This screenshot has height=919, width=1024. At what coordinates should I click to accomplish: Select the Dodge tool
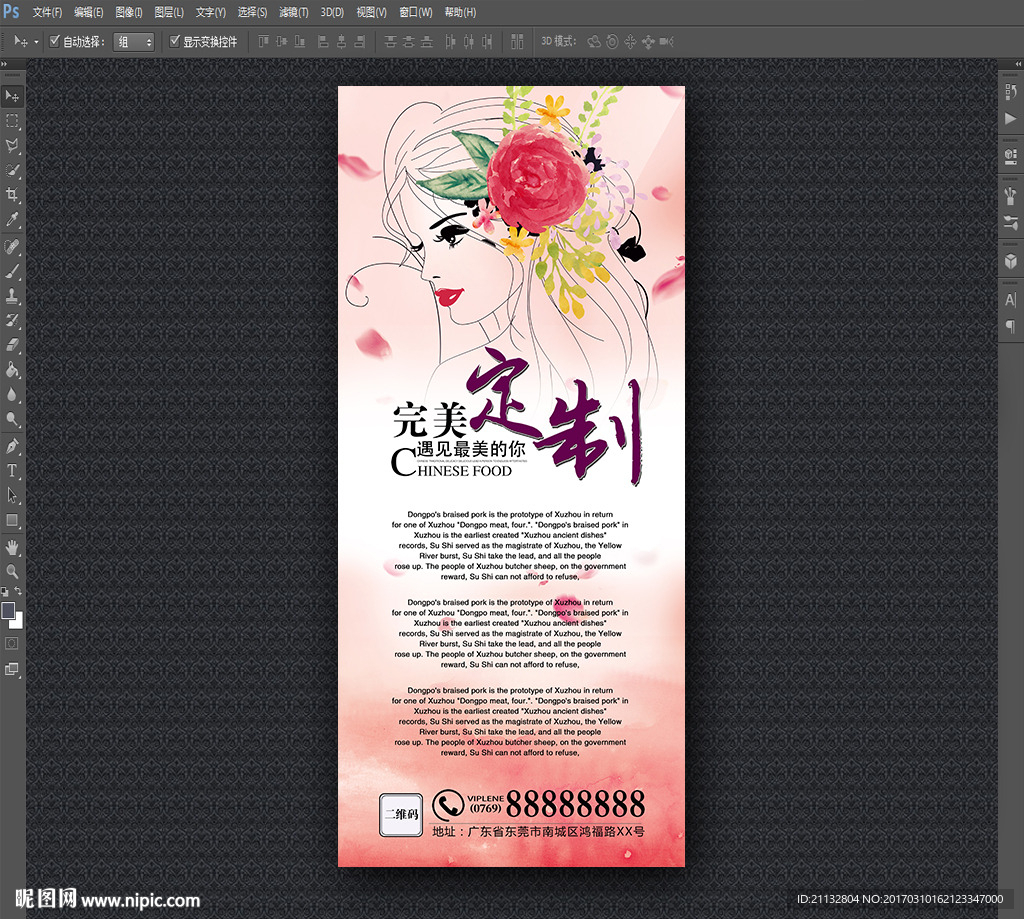(12, 419)
